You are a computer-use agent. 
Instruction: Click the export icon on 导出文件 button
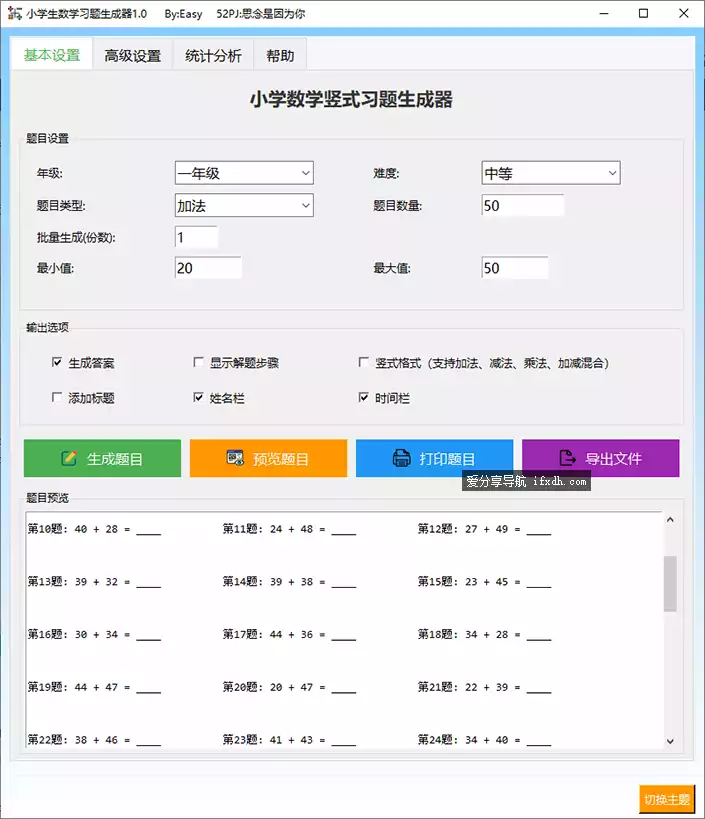(567, 458)
